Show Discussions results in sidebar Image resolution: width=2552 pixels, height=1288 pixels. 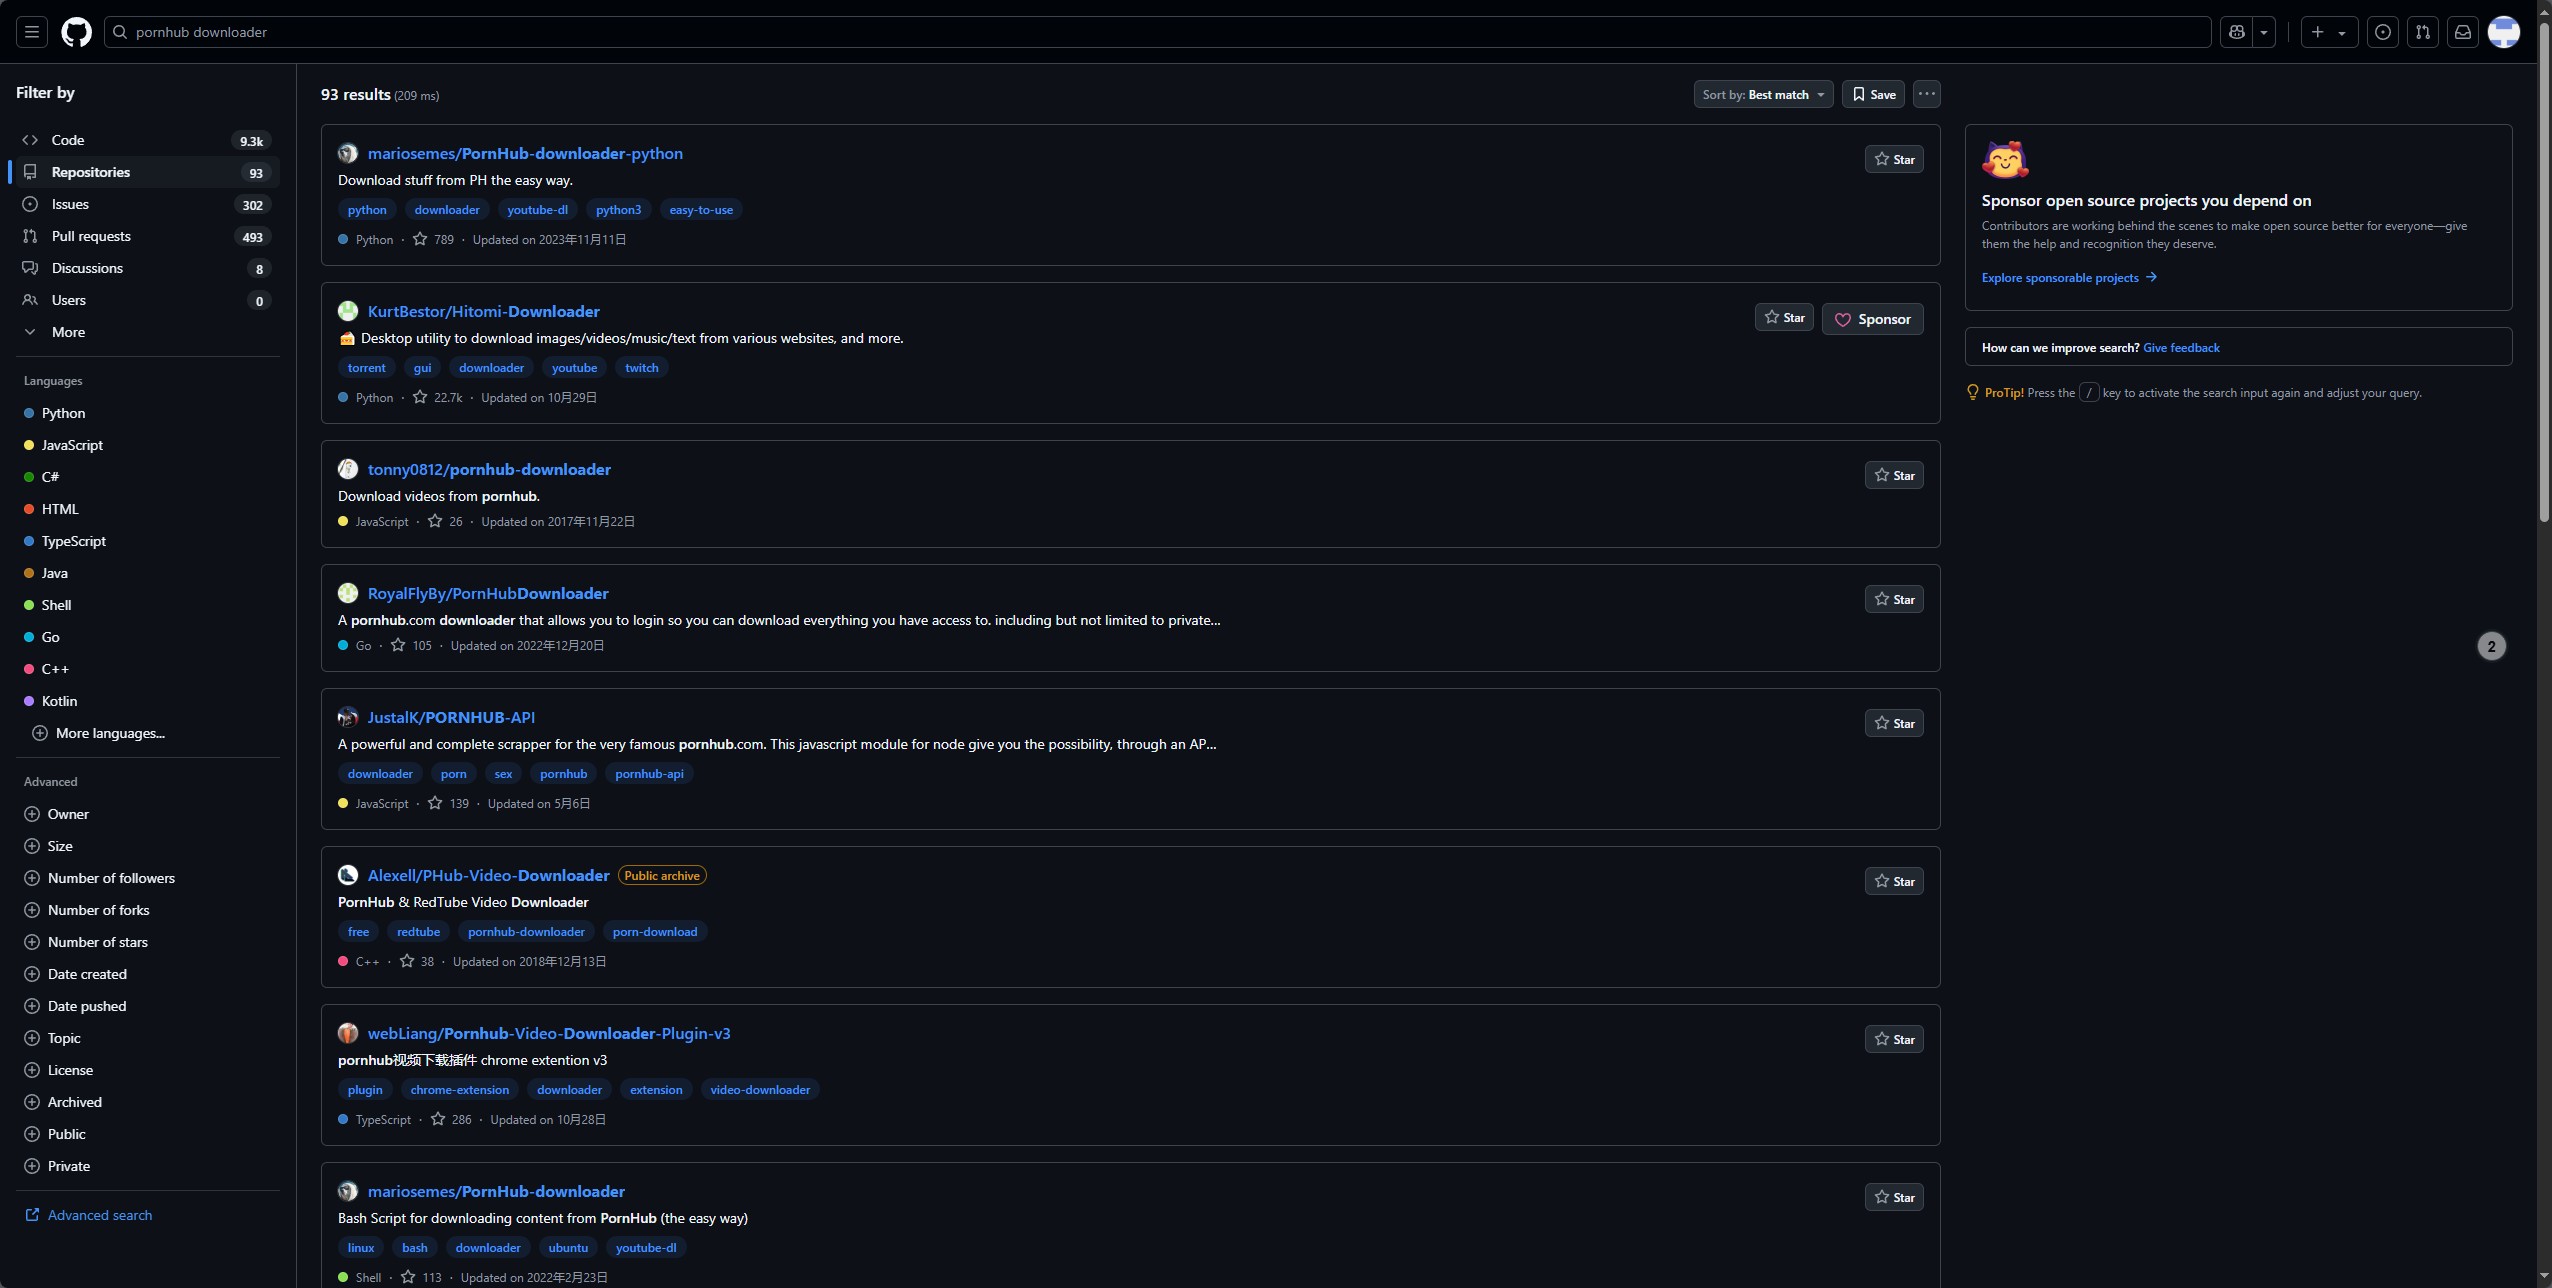coord(148,268)
